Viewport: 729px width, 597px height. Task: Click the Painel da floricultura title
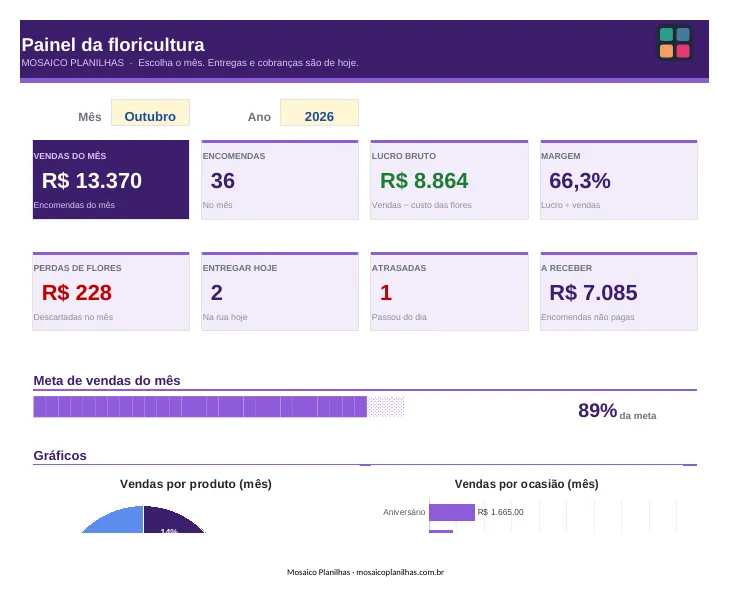[113, 45]
